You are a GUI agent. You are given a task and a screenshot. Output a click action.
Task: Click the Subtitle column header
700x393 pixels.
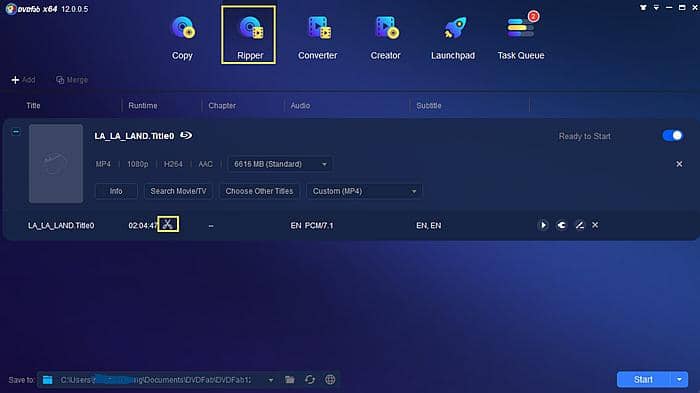click(429, 106)
